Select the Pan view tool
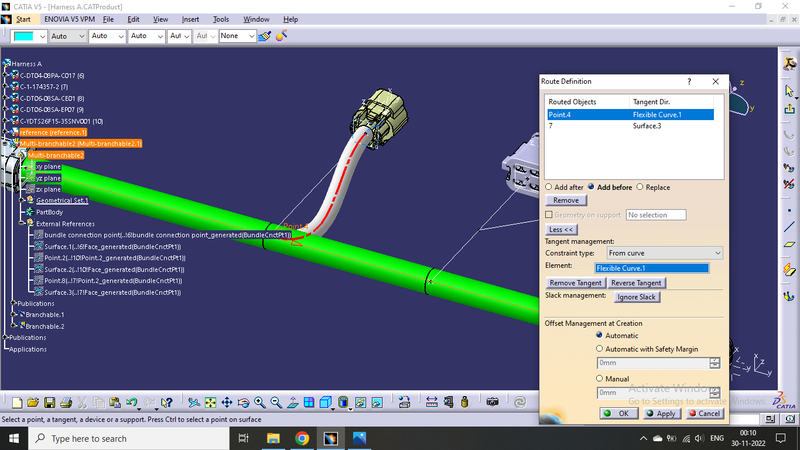Viewport: 800px width, 450px height. [x=227, y=403]
